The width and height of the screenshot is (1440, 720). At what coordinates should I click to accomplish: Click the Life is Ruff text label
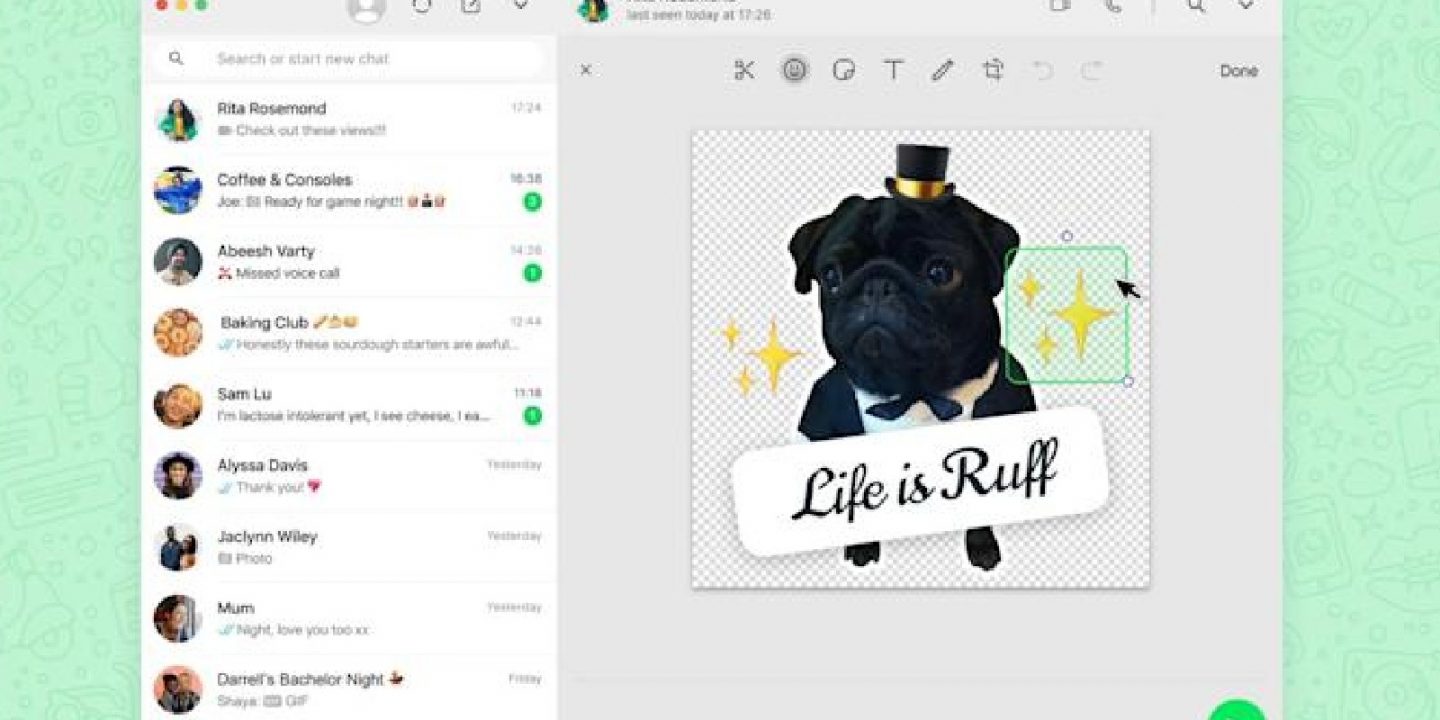tap(922, 480)
